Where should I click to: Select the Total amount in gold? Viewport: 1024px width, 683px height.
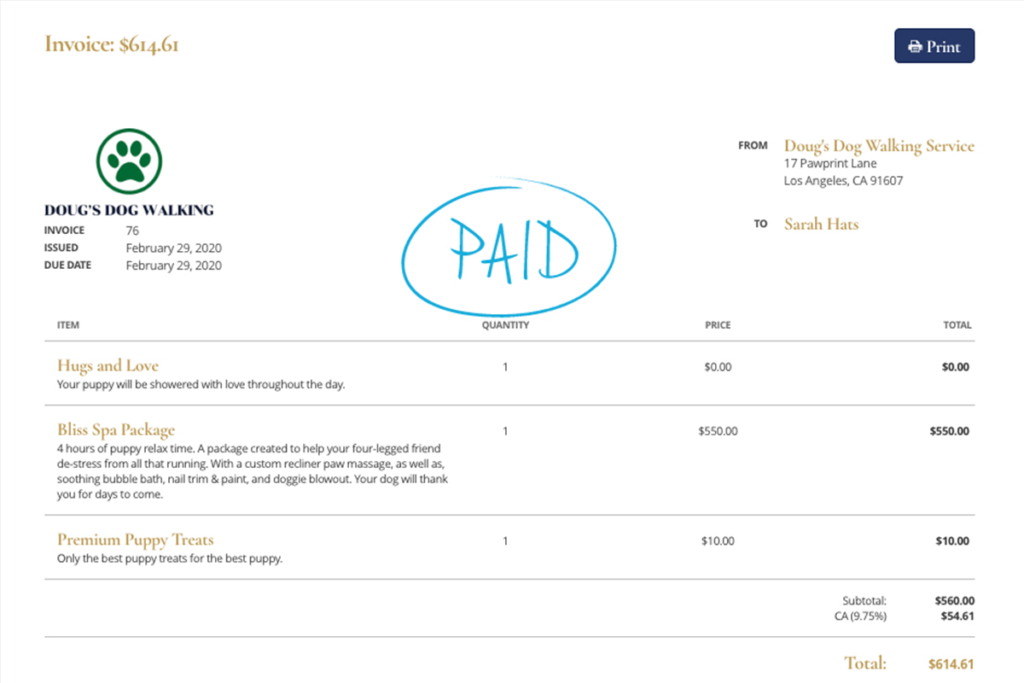coord(951,663)
